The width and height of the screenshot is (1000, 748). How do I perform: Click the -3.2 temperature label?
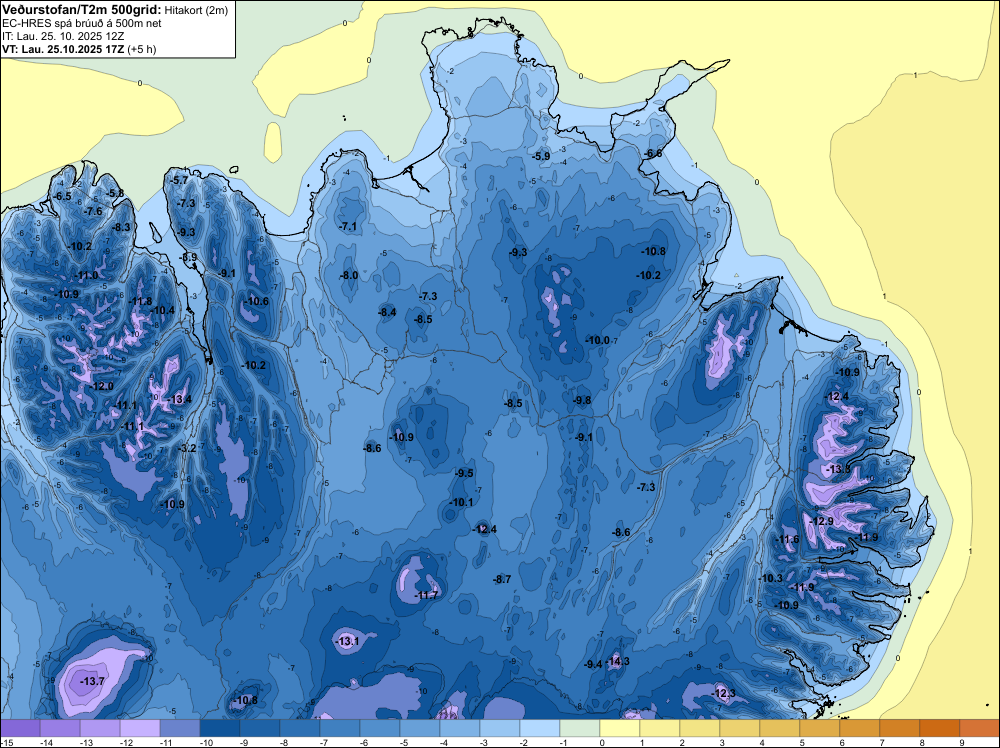pos(187,448)
